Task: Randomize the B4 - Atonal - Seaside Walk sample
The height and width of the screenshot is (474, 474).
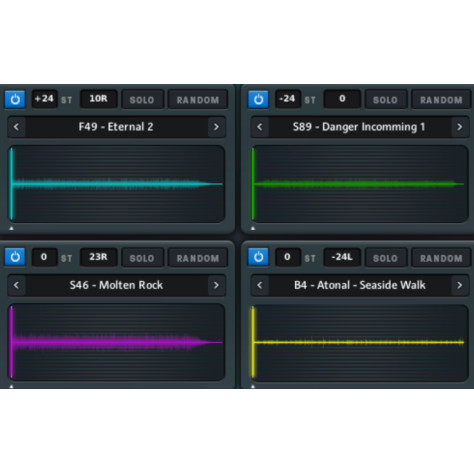Action: point(441,258)
